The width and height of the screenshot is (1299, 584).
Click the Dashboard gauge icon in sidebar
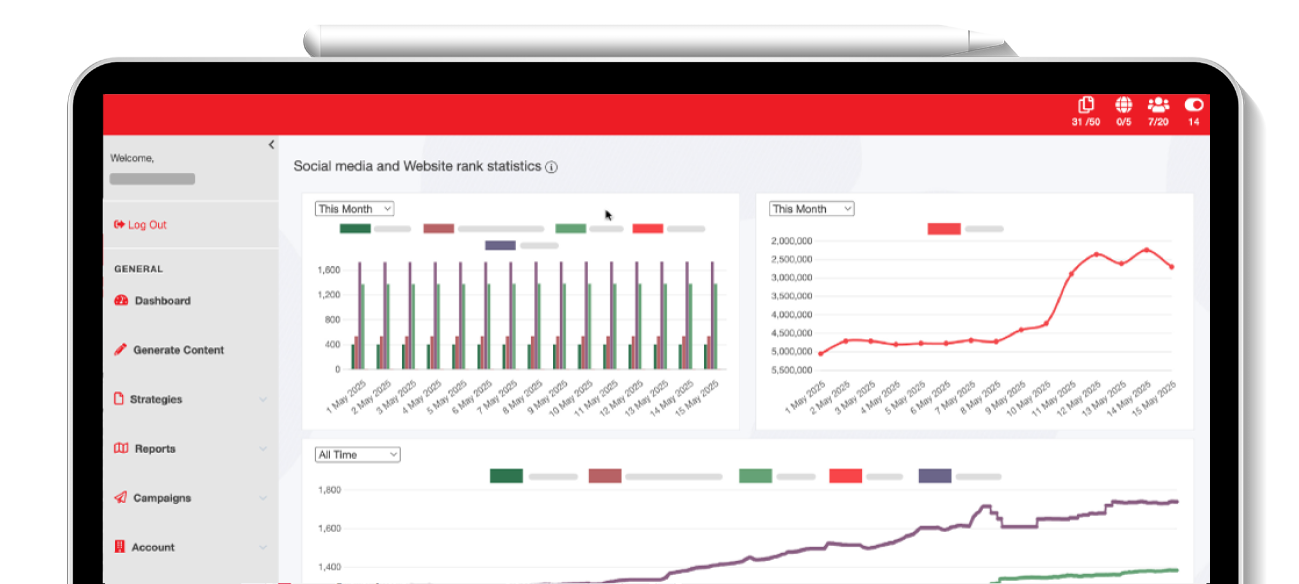point(122,301)
